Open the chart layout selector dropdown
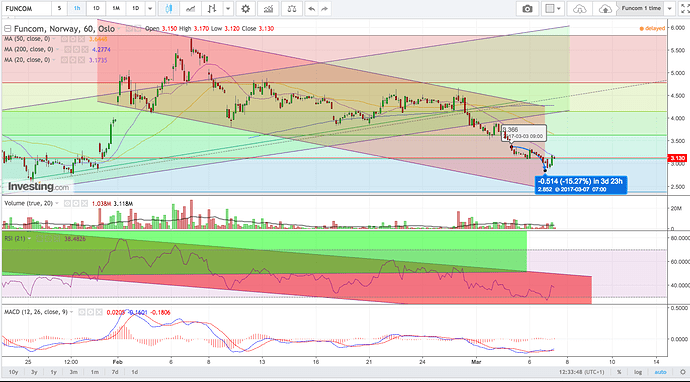 553,8
